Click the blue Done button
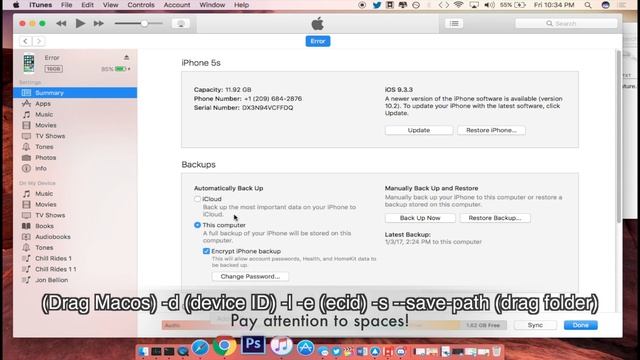The width and height of the screenshot is (640, 360). [580, 325]
